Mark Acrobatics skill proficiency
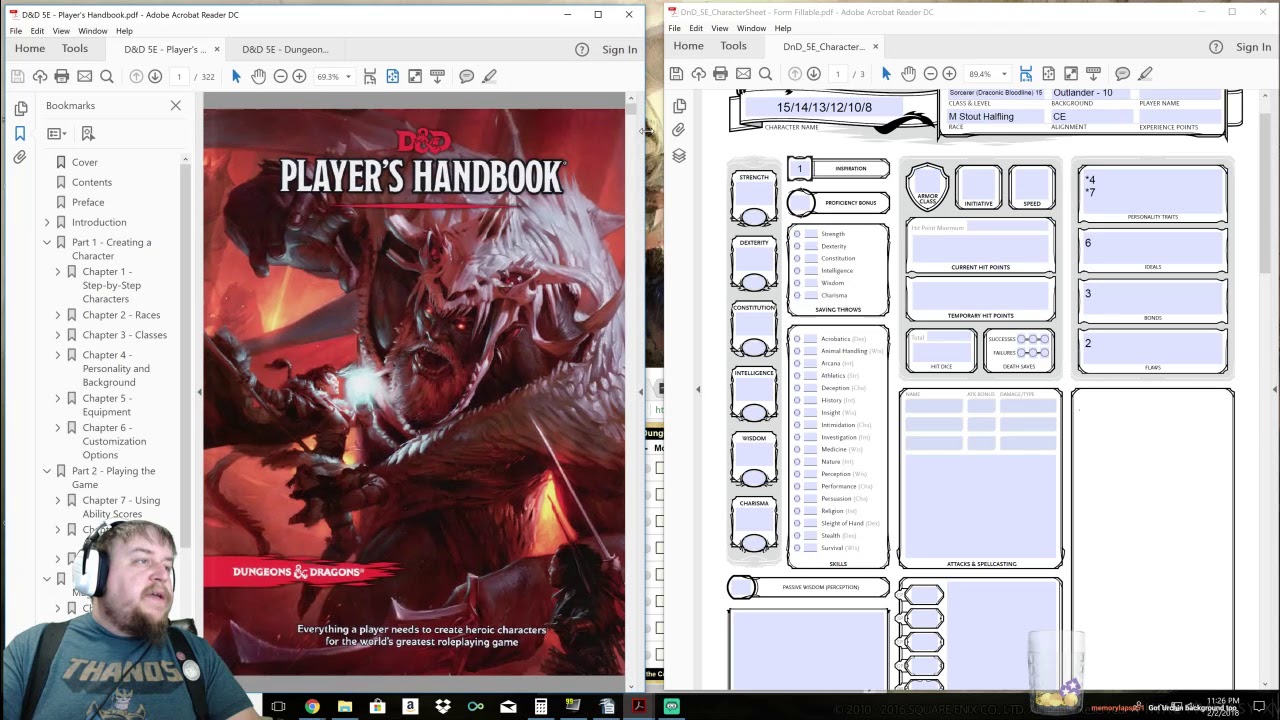The width and height of the screenshot is (1280, 720). tap(797, 339)
